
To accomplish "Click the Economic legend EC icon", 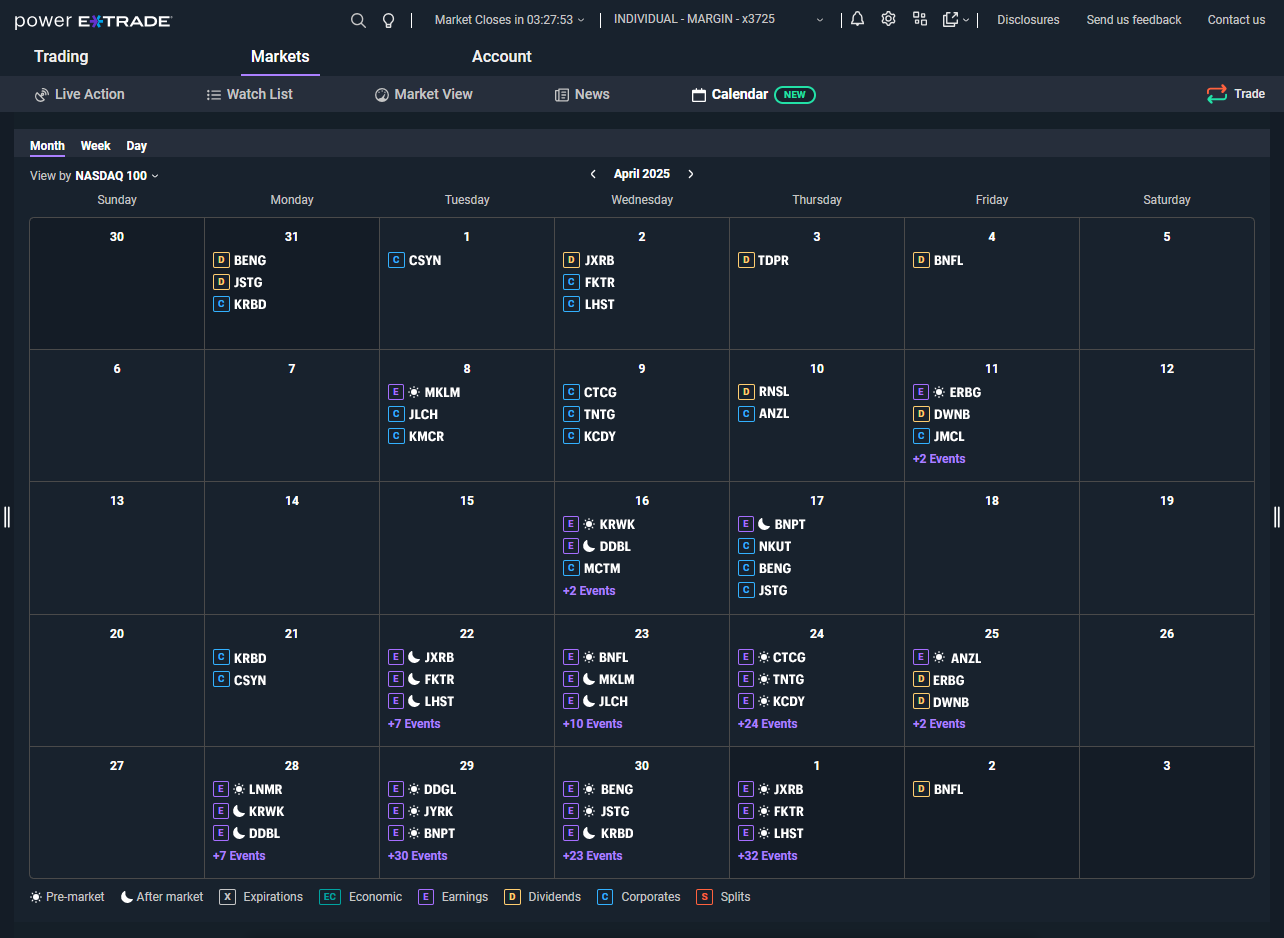I will click(330, 897).
